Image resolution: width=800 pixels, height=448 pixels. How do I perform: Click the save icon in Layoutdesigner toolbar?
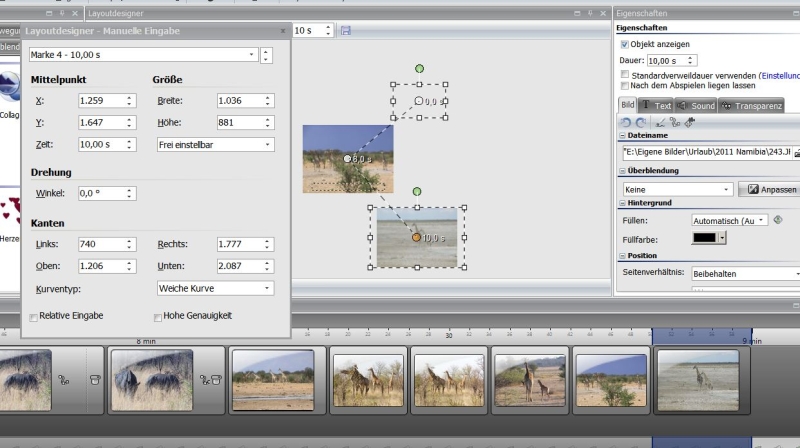[x=346, y=31]
